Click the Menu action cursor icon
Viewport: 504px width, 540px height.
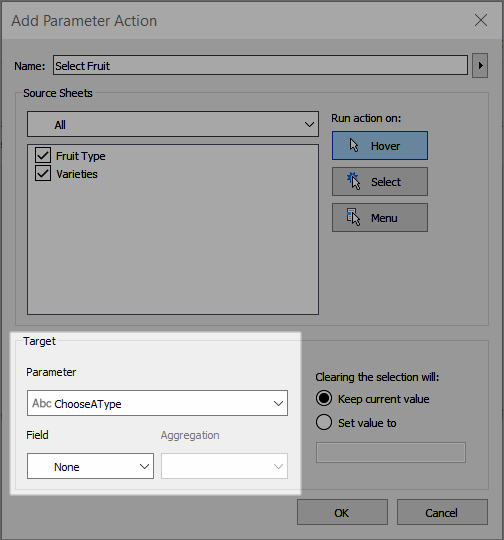[x=353, y=217]
